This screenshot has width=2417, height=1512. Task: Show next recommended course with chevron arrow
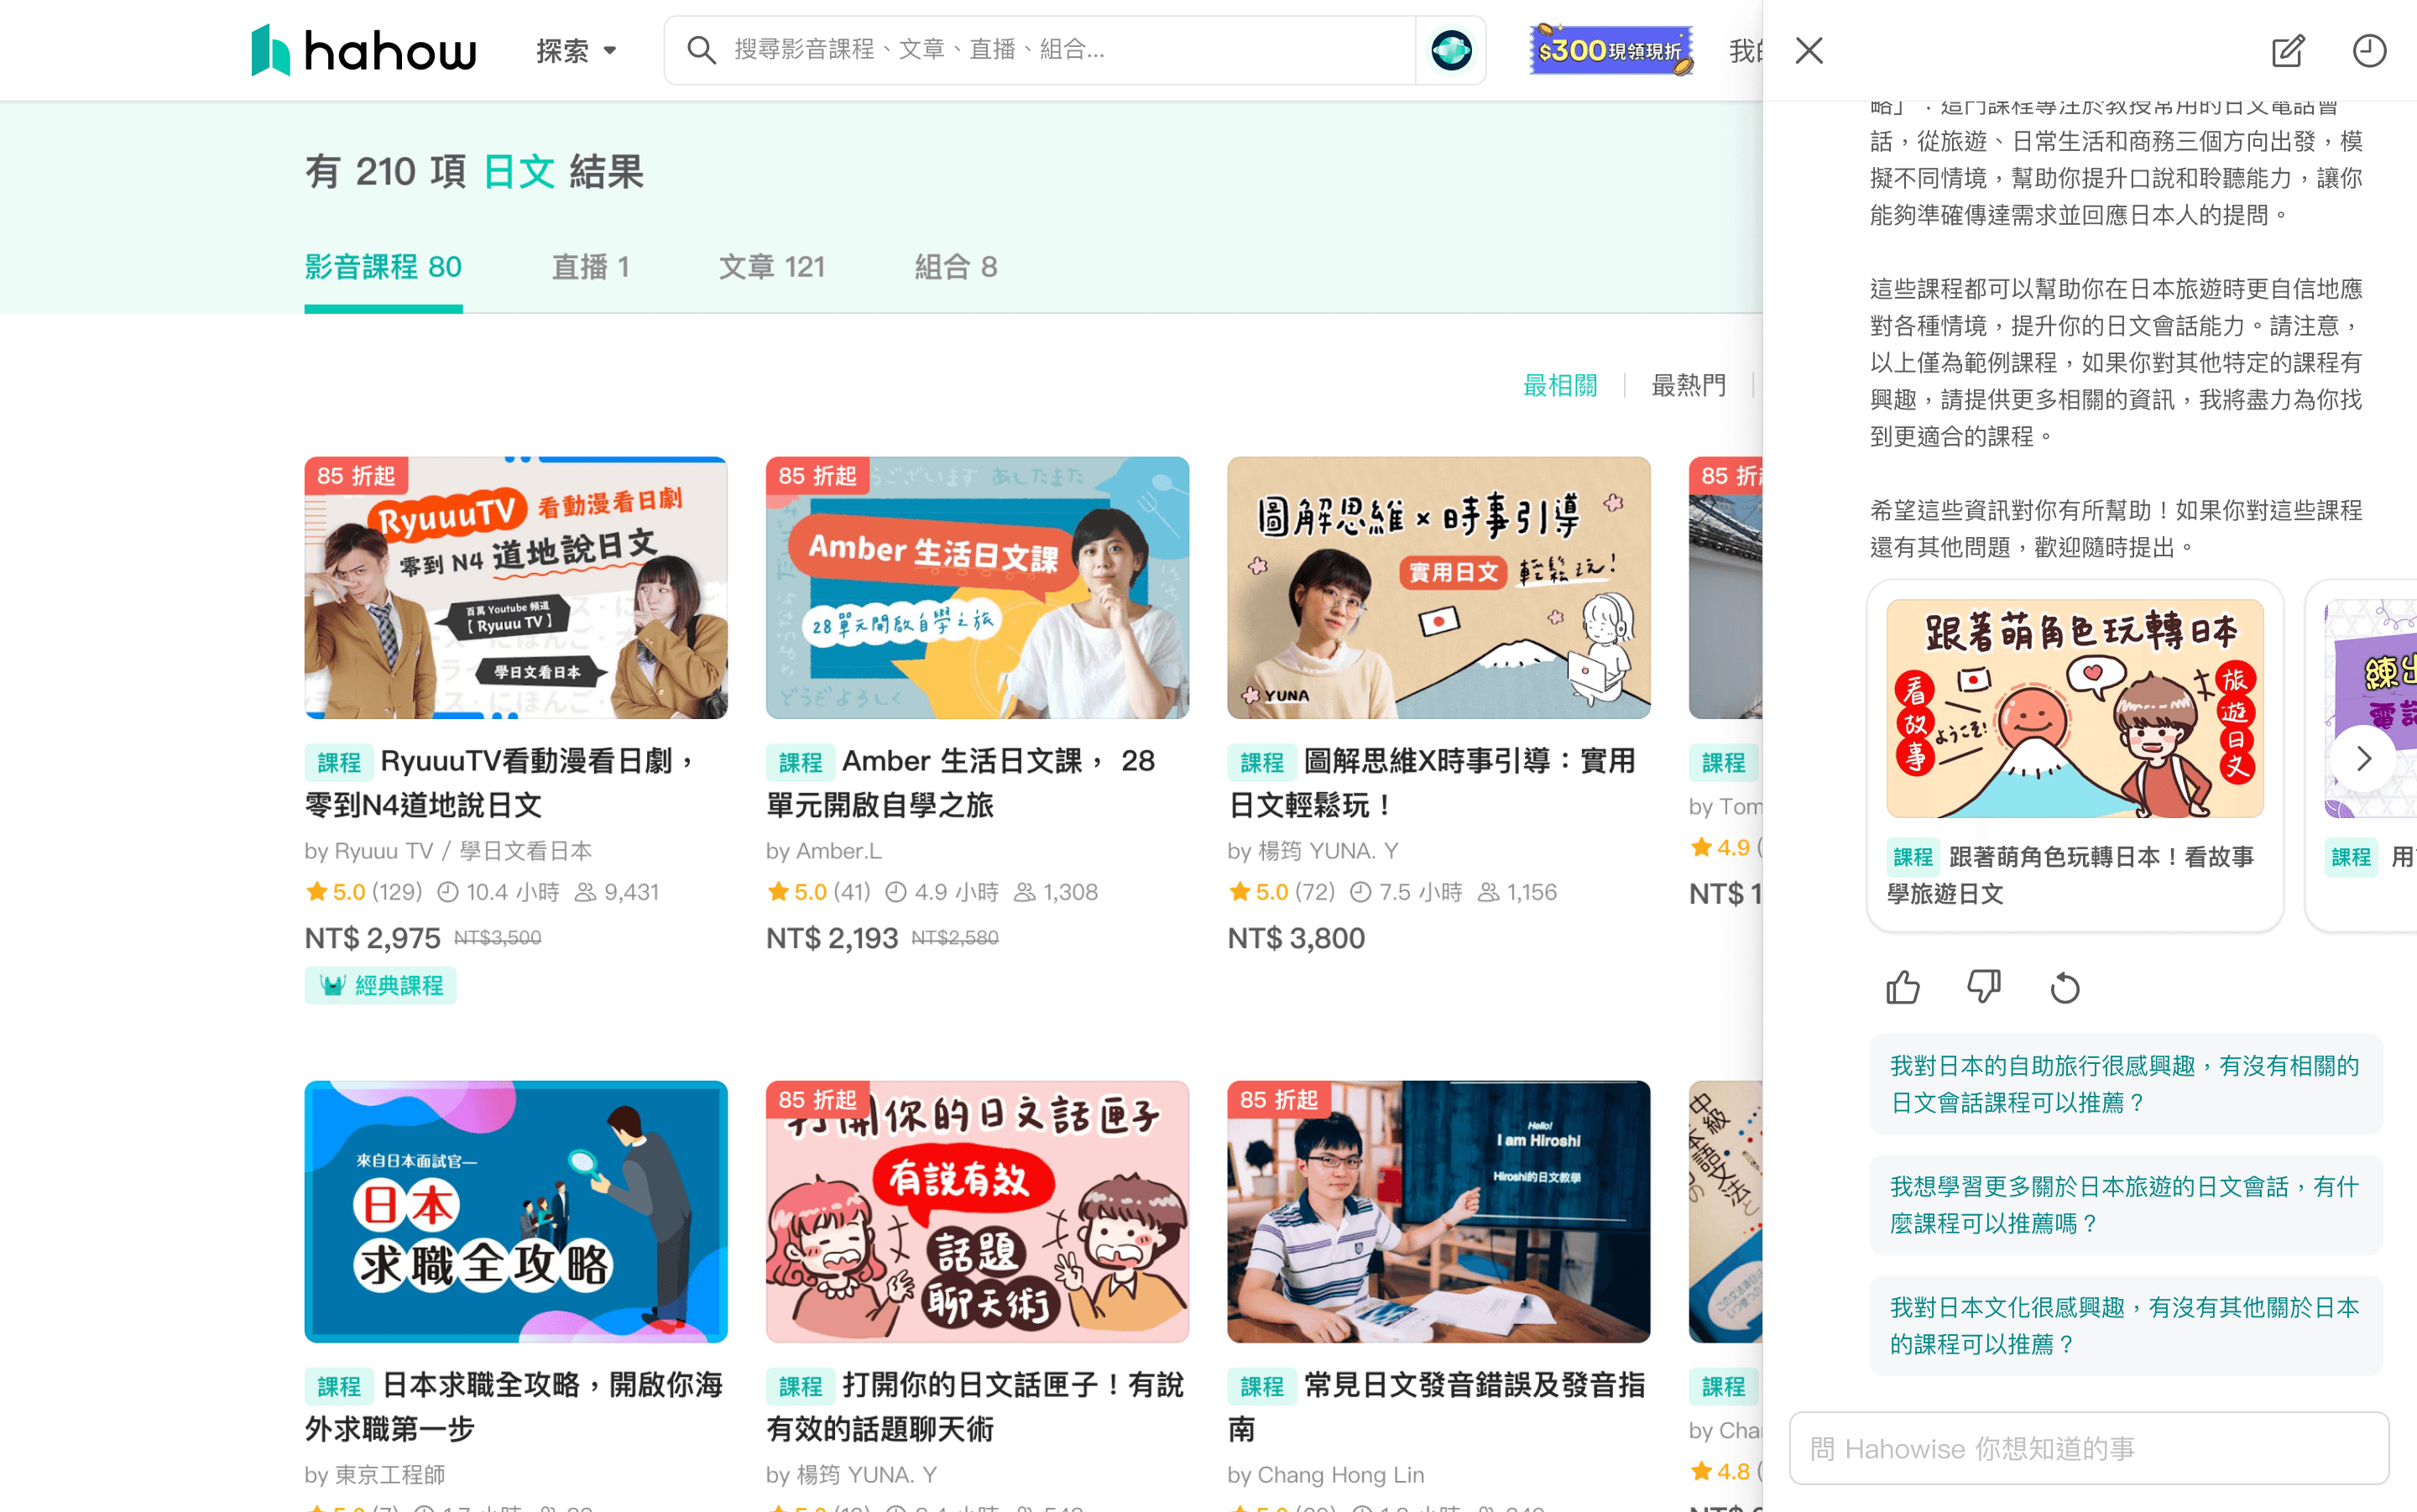pos(2363,758)
